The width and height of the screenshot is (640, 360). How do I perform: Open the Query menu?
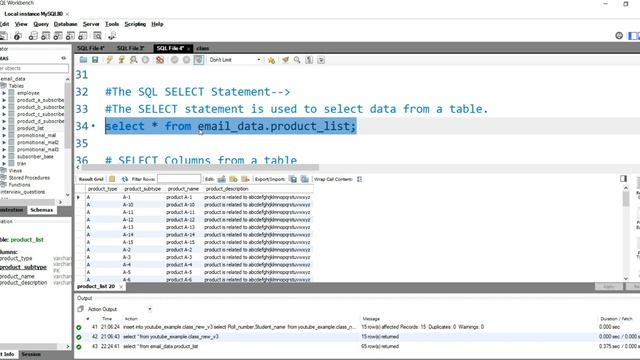click(41, 24)
